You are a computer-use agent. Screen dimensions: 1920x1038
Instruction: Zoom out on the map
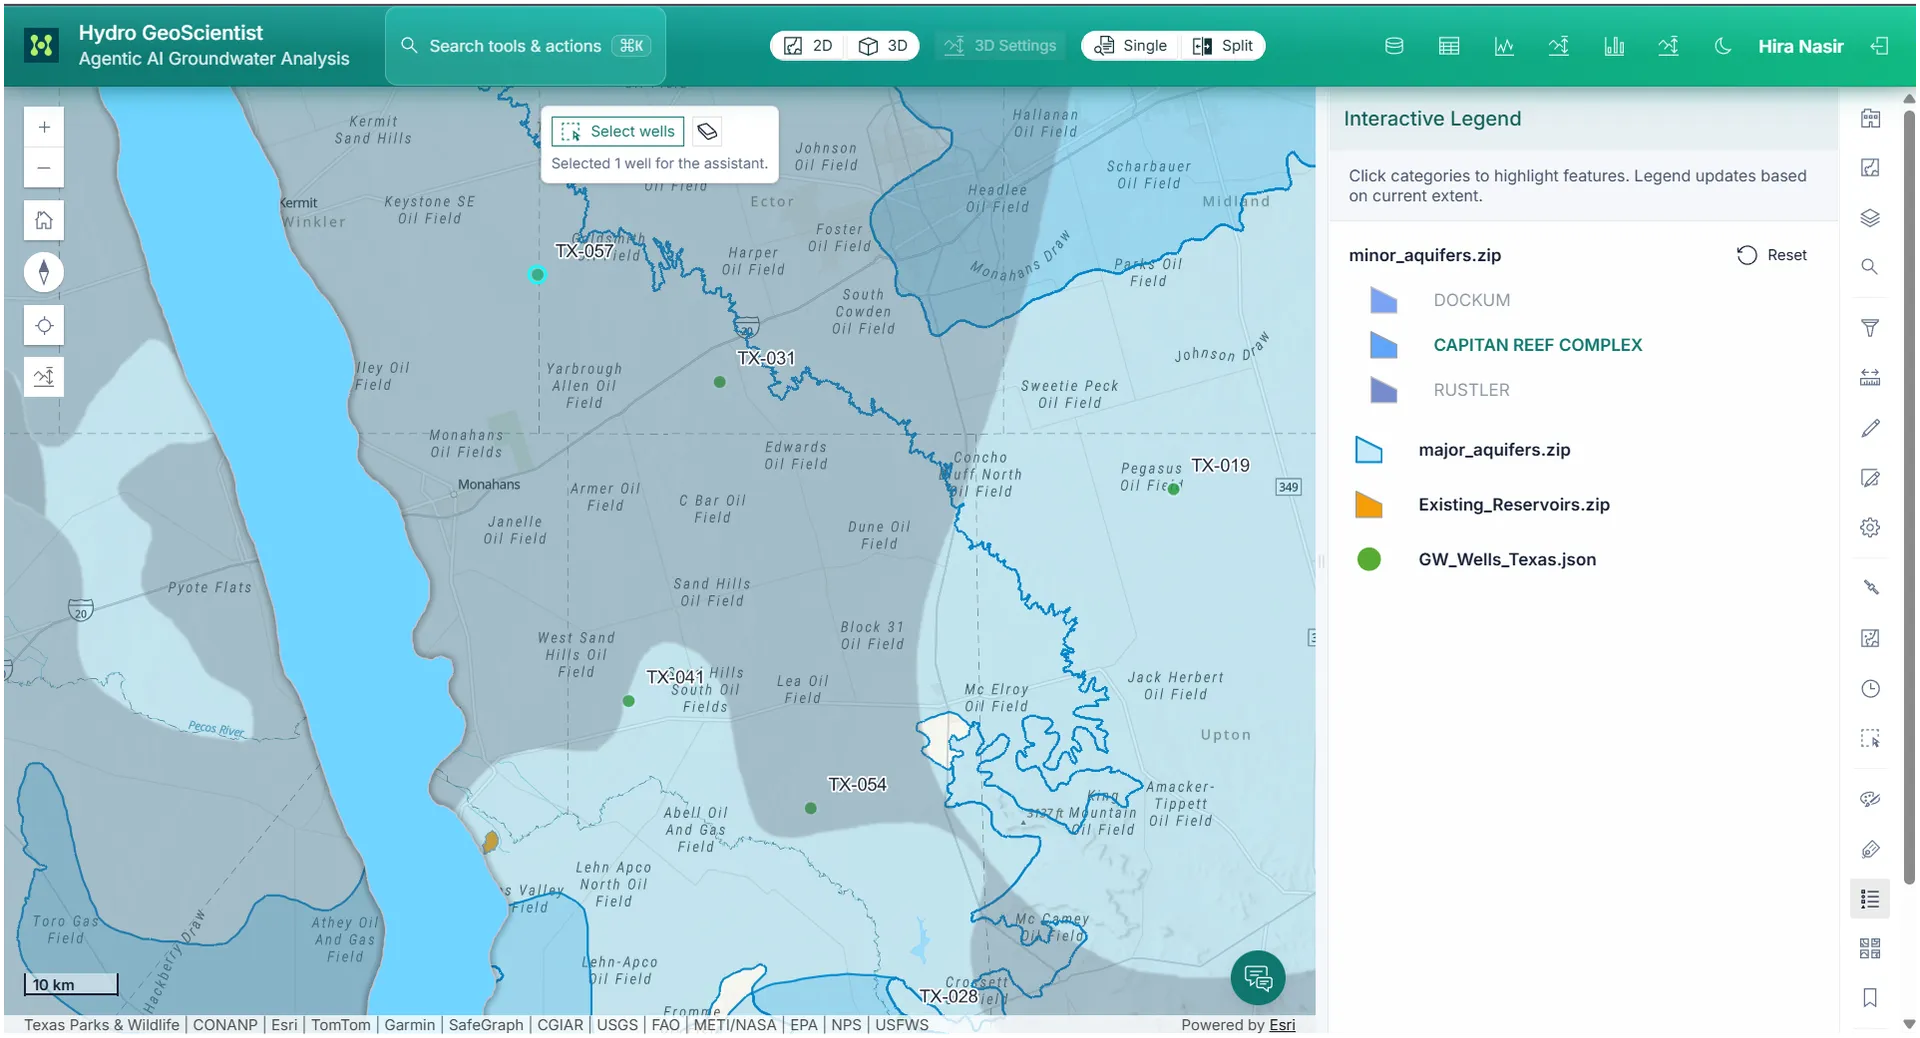click(44, 168)
